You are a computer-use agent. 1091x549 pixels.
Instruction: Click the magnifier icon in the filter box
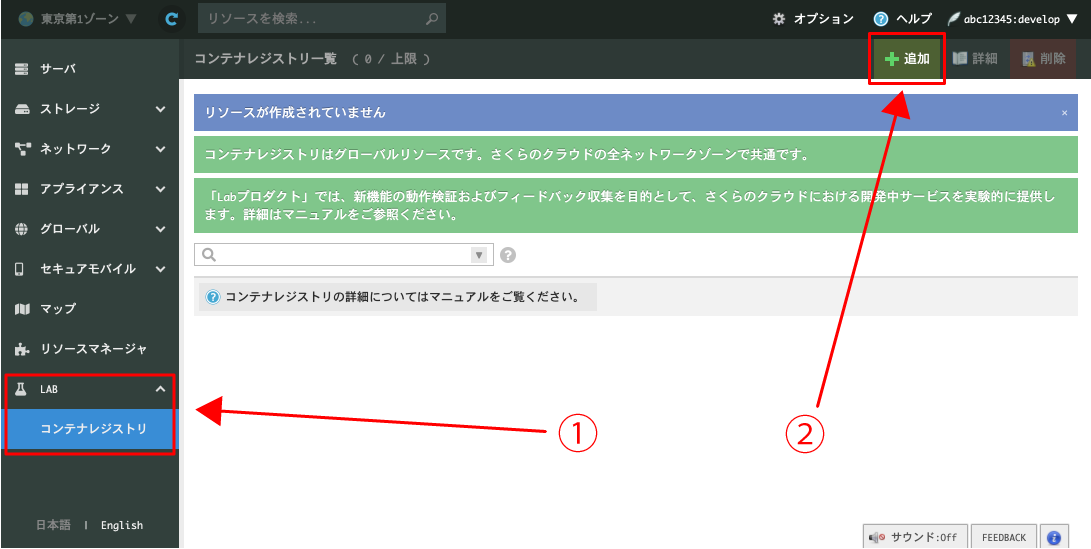(x=209, y=255)
